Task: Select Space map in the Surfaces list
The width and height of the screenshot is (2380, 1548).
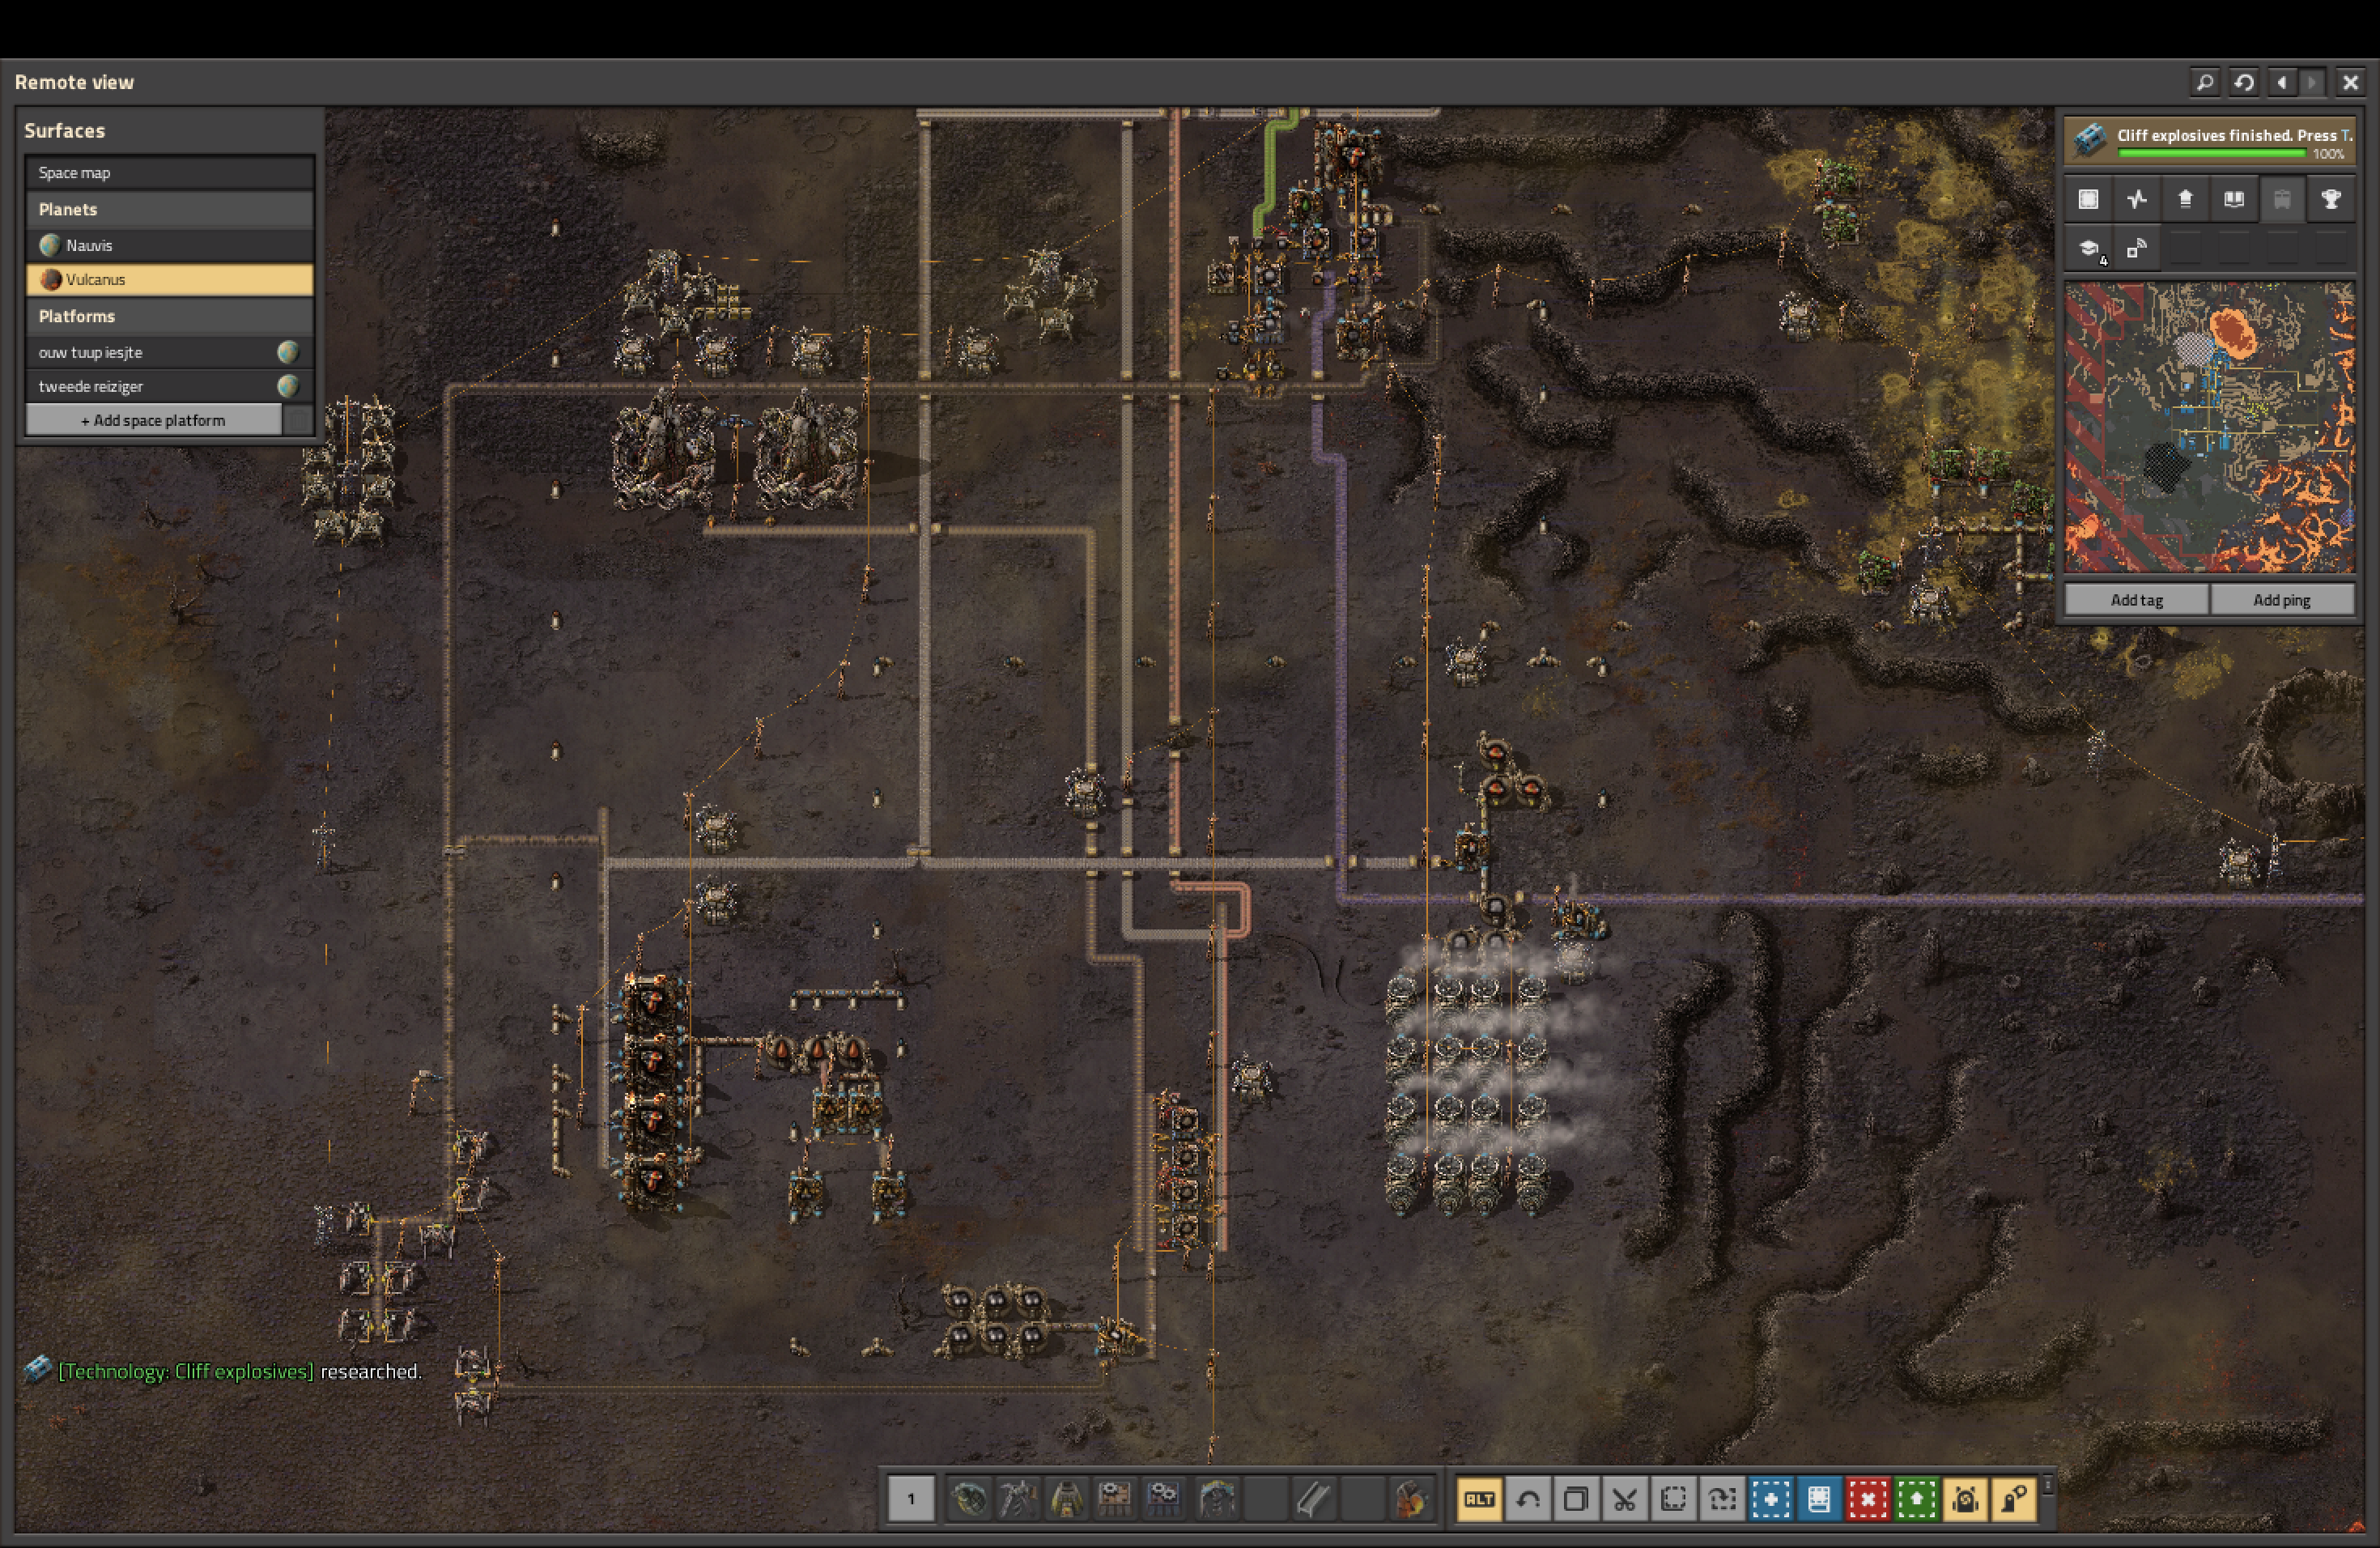Action: pyautogui.click(x=170, y=172)
